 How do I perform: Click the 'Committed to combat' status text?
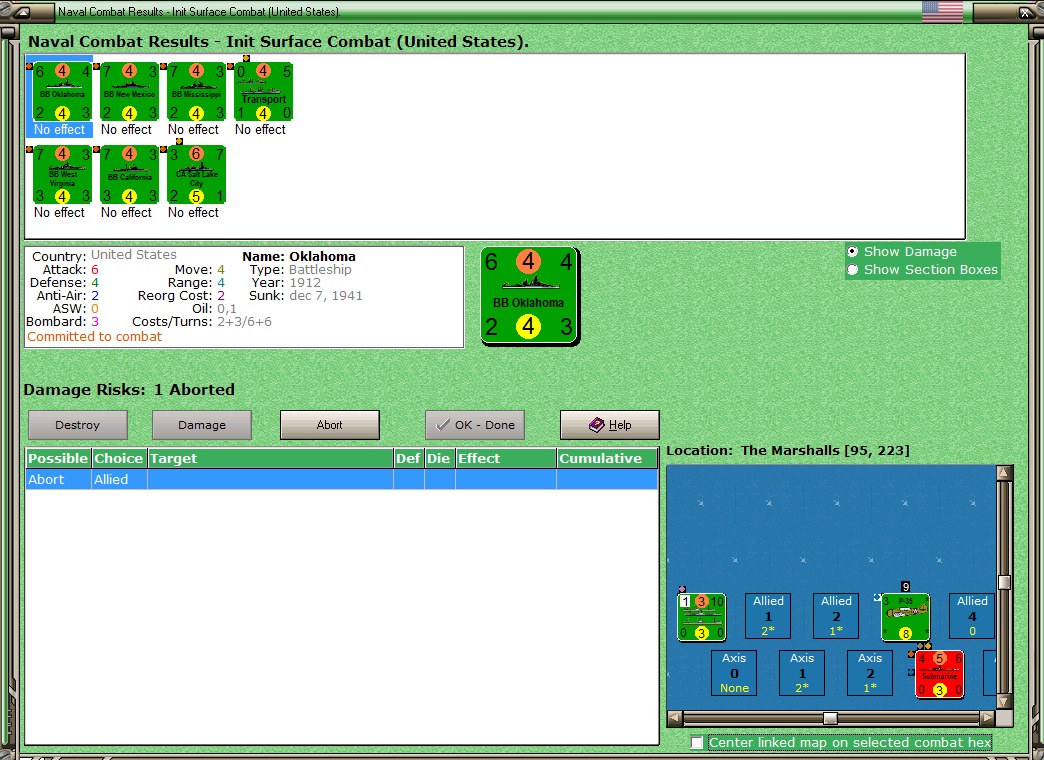coord(94,336)
